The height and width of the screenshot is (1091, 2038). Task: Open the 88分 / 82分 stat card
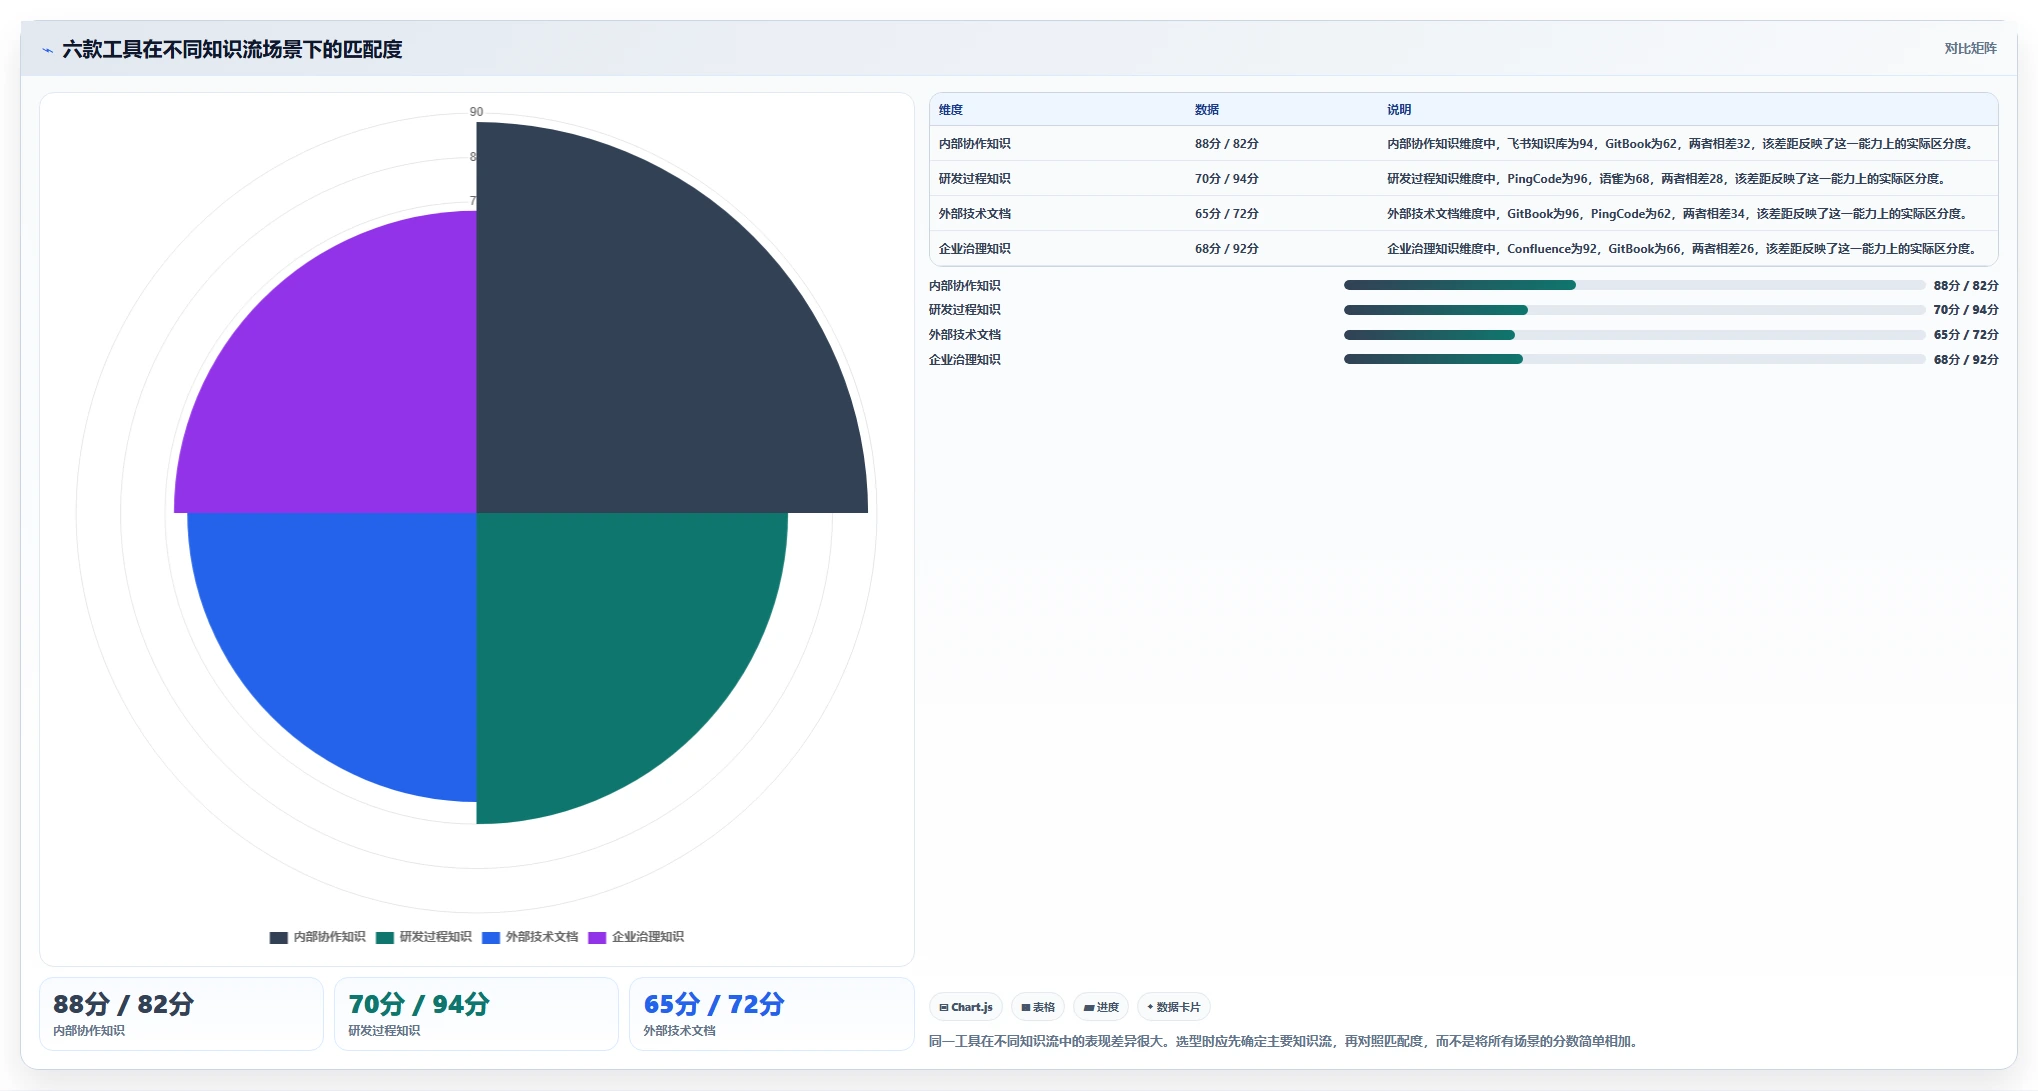[181, 1014]
